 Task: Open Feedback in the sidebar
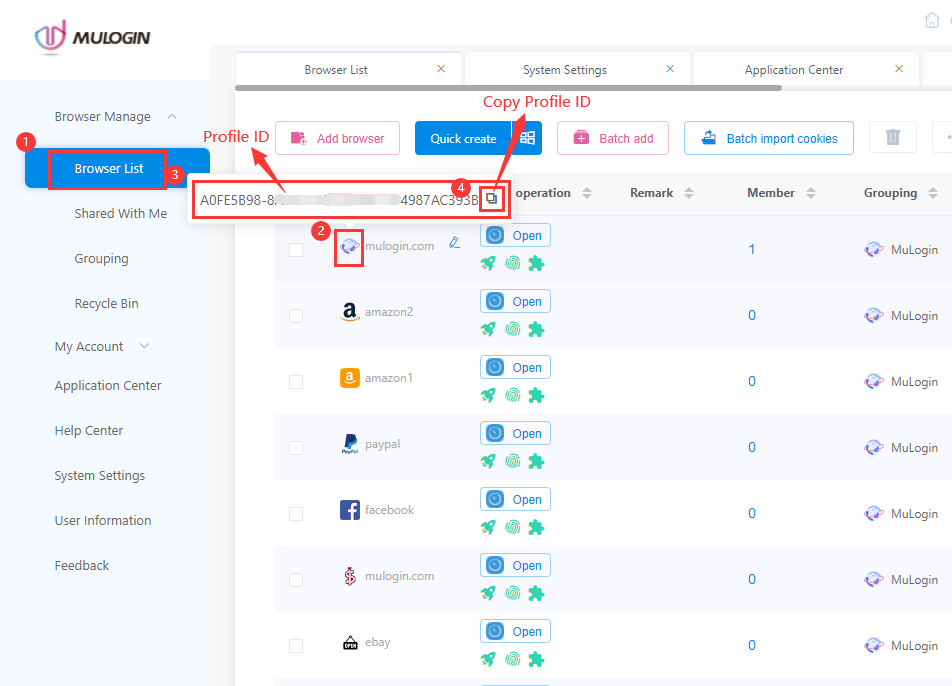82,565
